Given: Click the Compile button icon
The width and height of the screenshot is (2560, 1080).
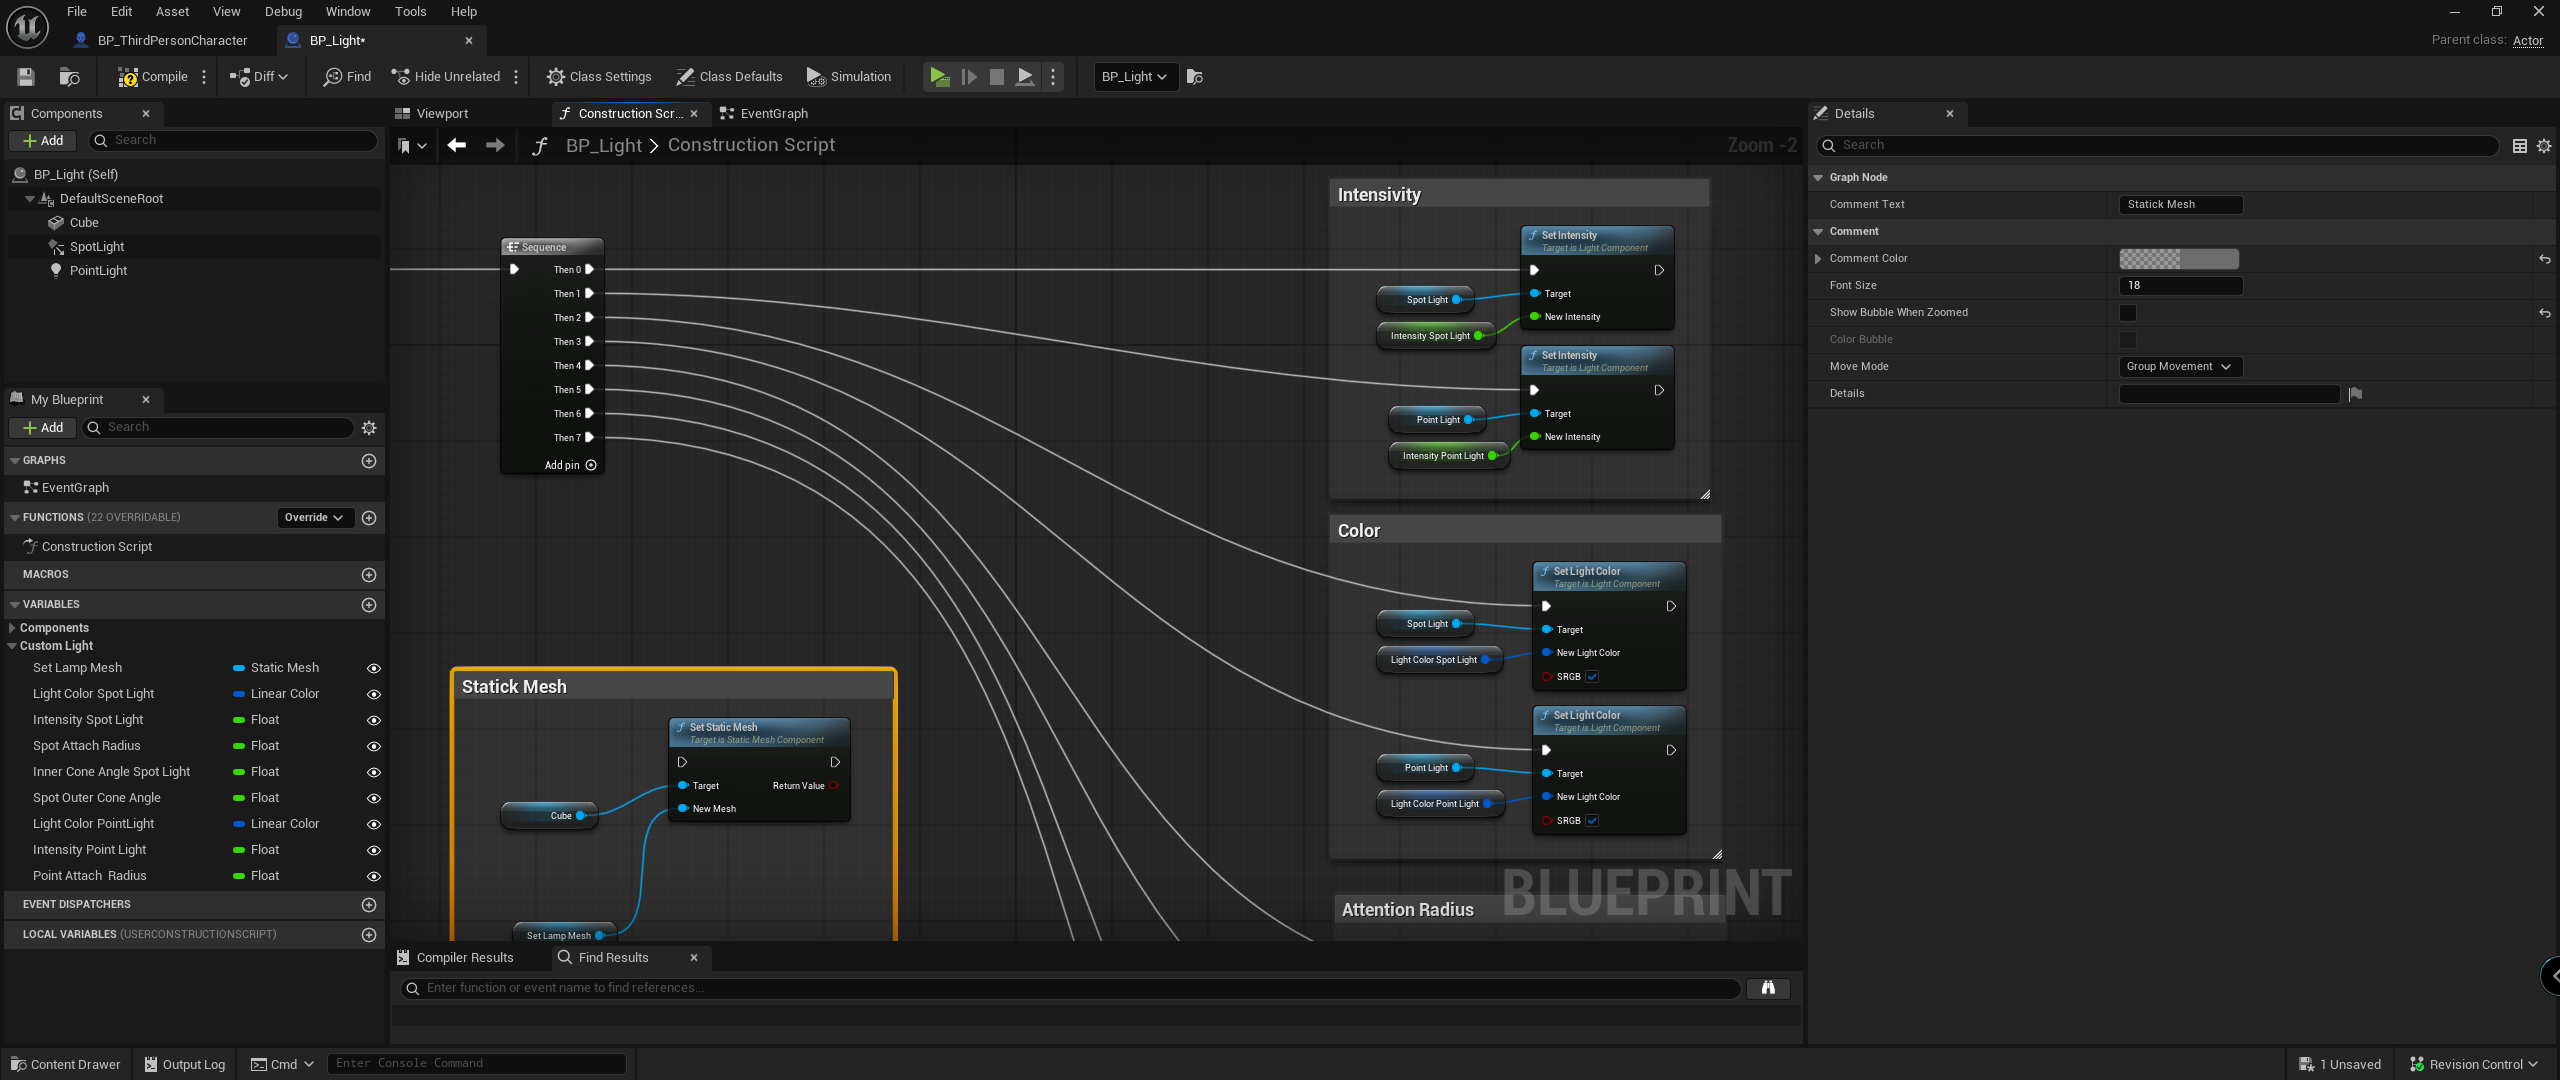Looking at the screenshot, I should point(128,77).
